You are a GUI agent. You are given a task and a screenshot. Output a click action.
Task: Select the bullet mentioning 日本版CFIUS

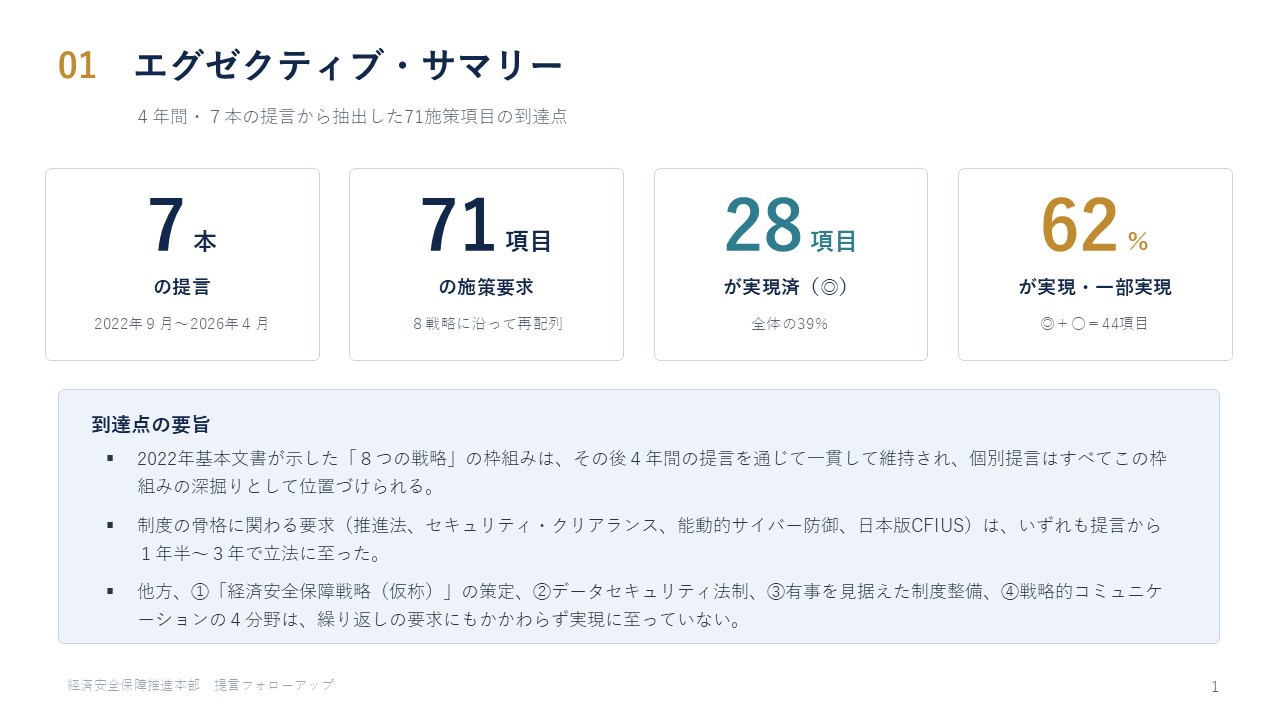[x=650, y=539]
